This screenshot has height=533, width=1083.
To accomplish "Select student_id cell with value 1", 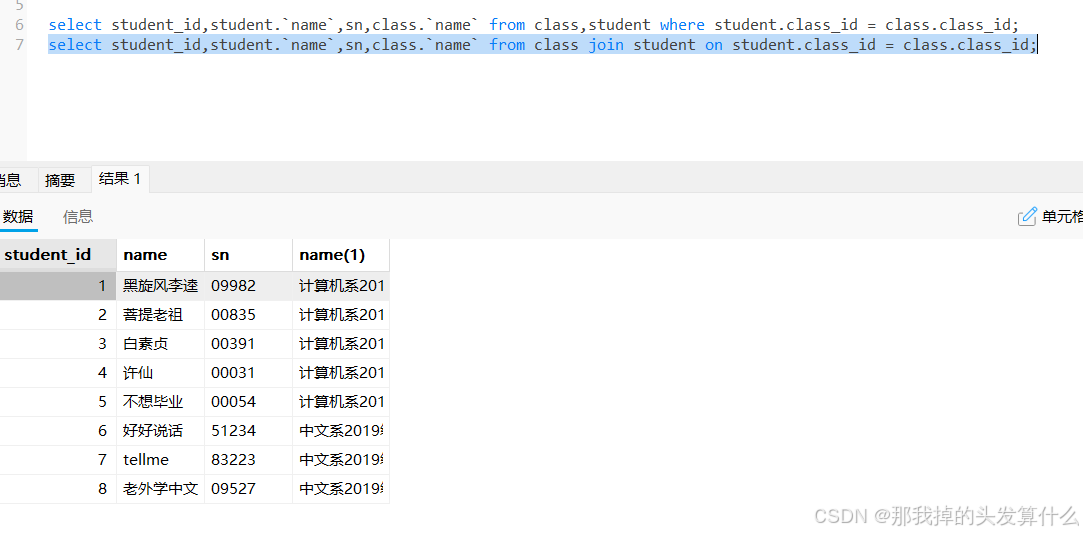I will point(58,286).
